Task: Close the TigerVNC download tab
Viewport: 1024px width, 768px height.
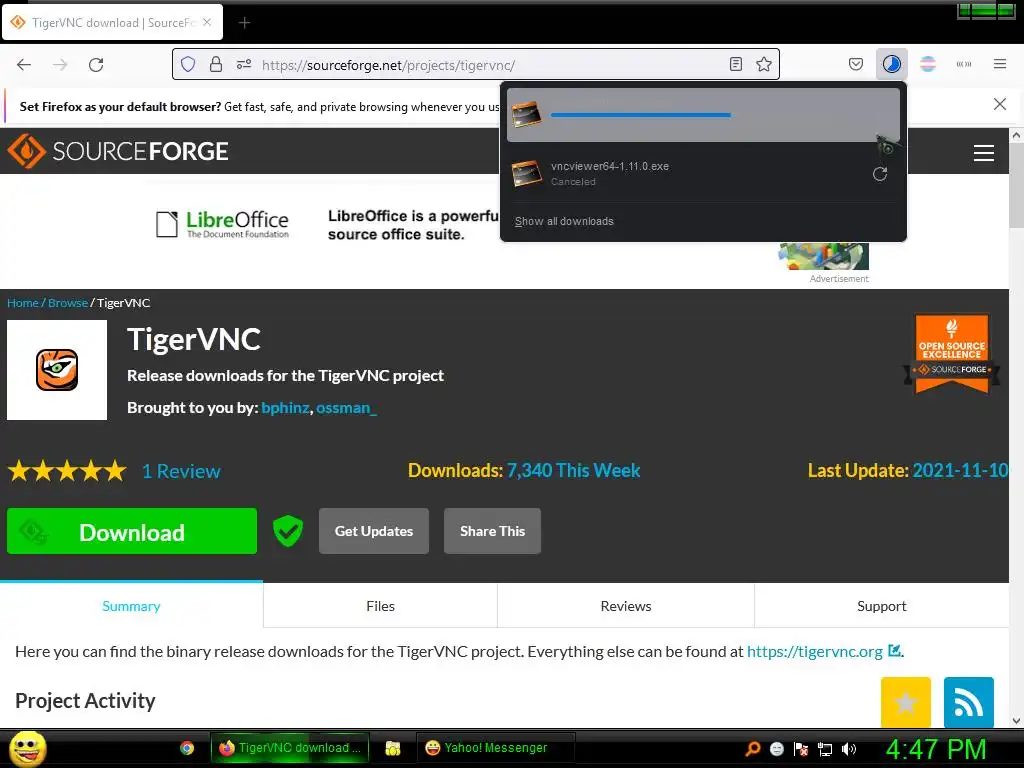Action: click(x=207, y=22)
